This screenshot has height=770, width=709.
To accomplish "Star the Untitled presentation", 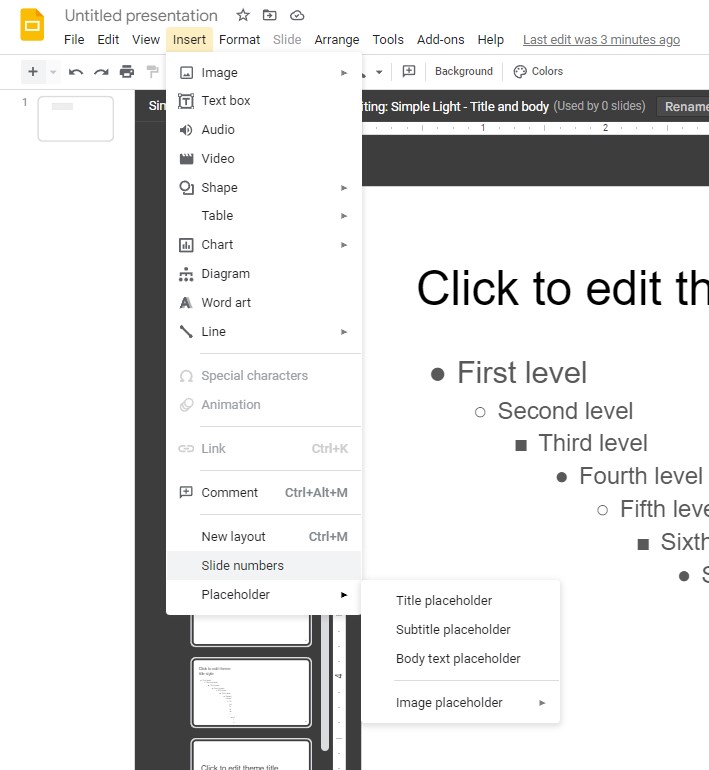I will (x=243, y=15).
